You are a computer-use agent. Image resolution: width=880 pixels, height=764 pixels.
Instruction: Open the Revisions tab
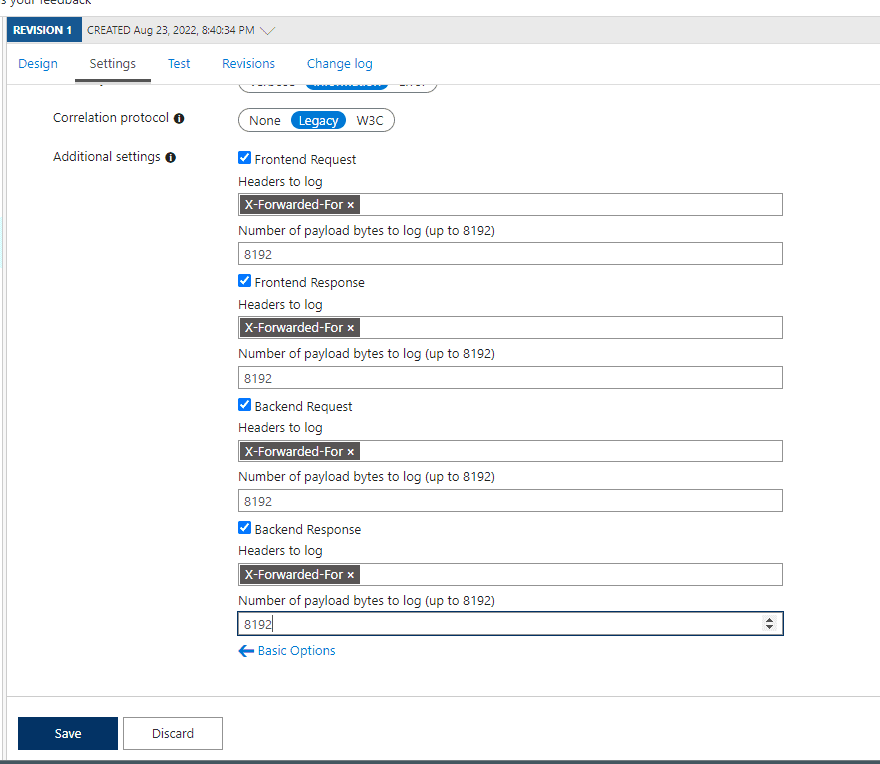tap(249, 63)
